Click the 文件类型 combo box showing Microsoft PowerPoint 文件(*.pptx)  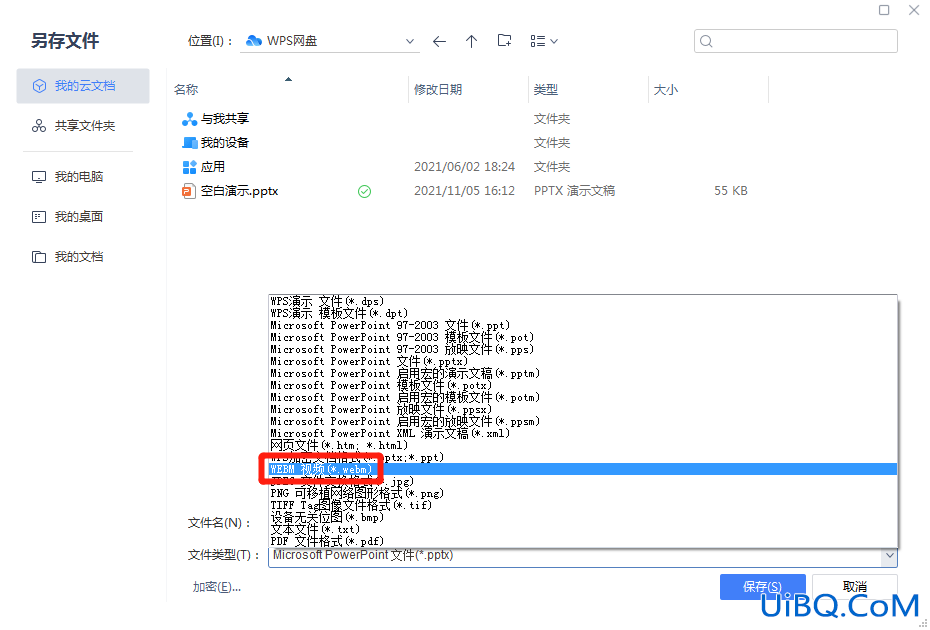point(582,556)
